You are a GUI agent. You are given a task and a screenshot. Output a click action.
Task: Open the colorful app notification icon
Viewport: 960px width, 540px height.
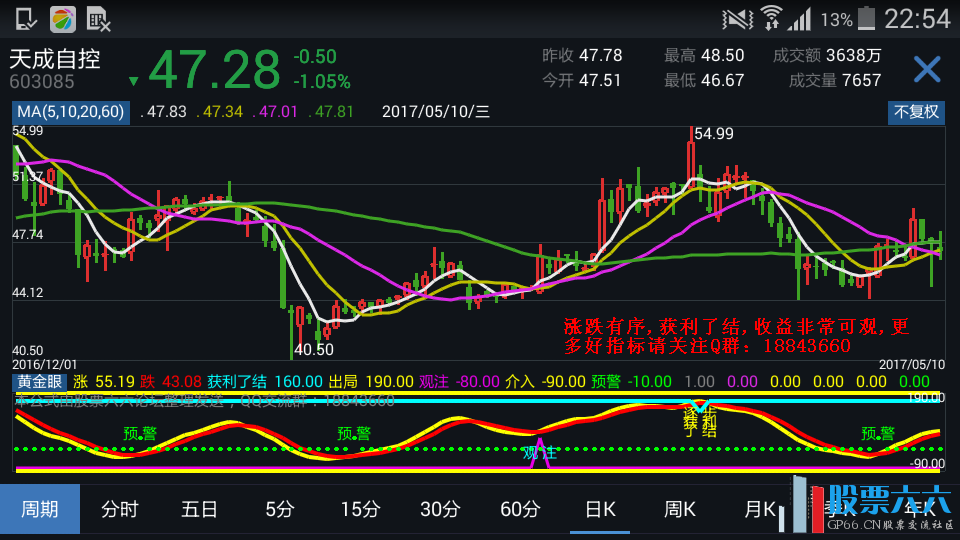(x=62, y=18)
